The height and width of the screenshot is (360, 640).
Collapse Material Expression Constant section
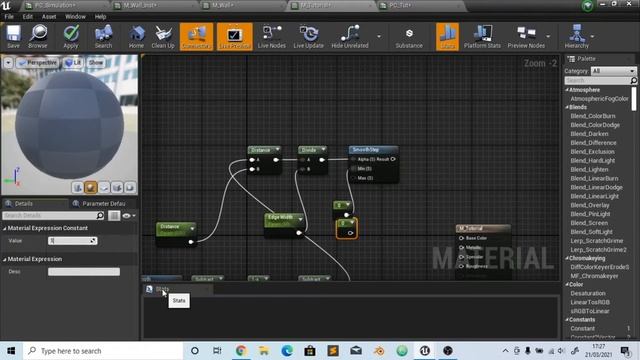click(x=5, y=228)
